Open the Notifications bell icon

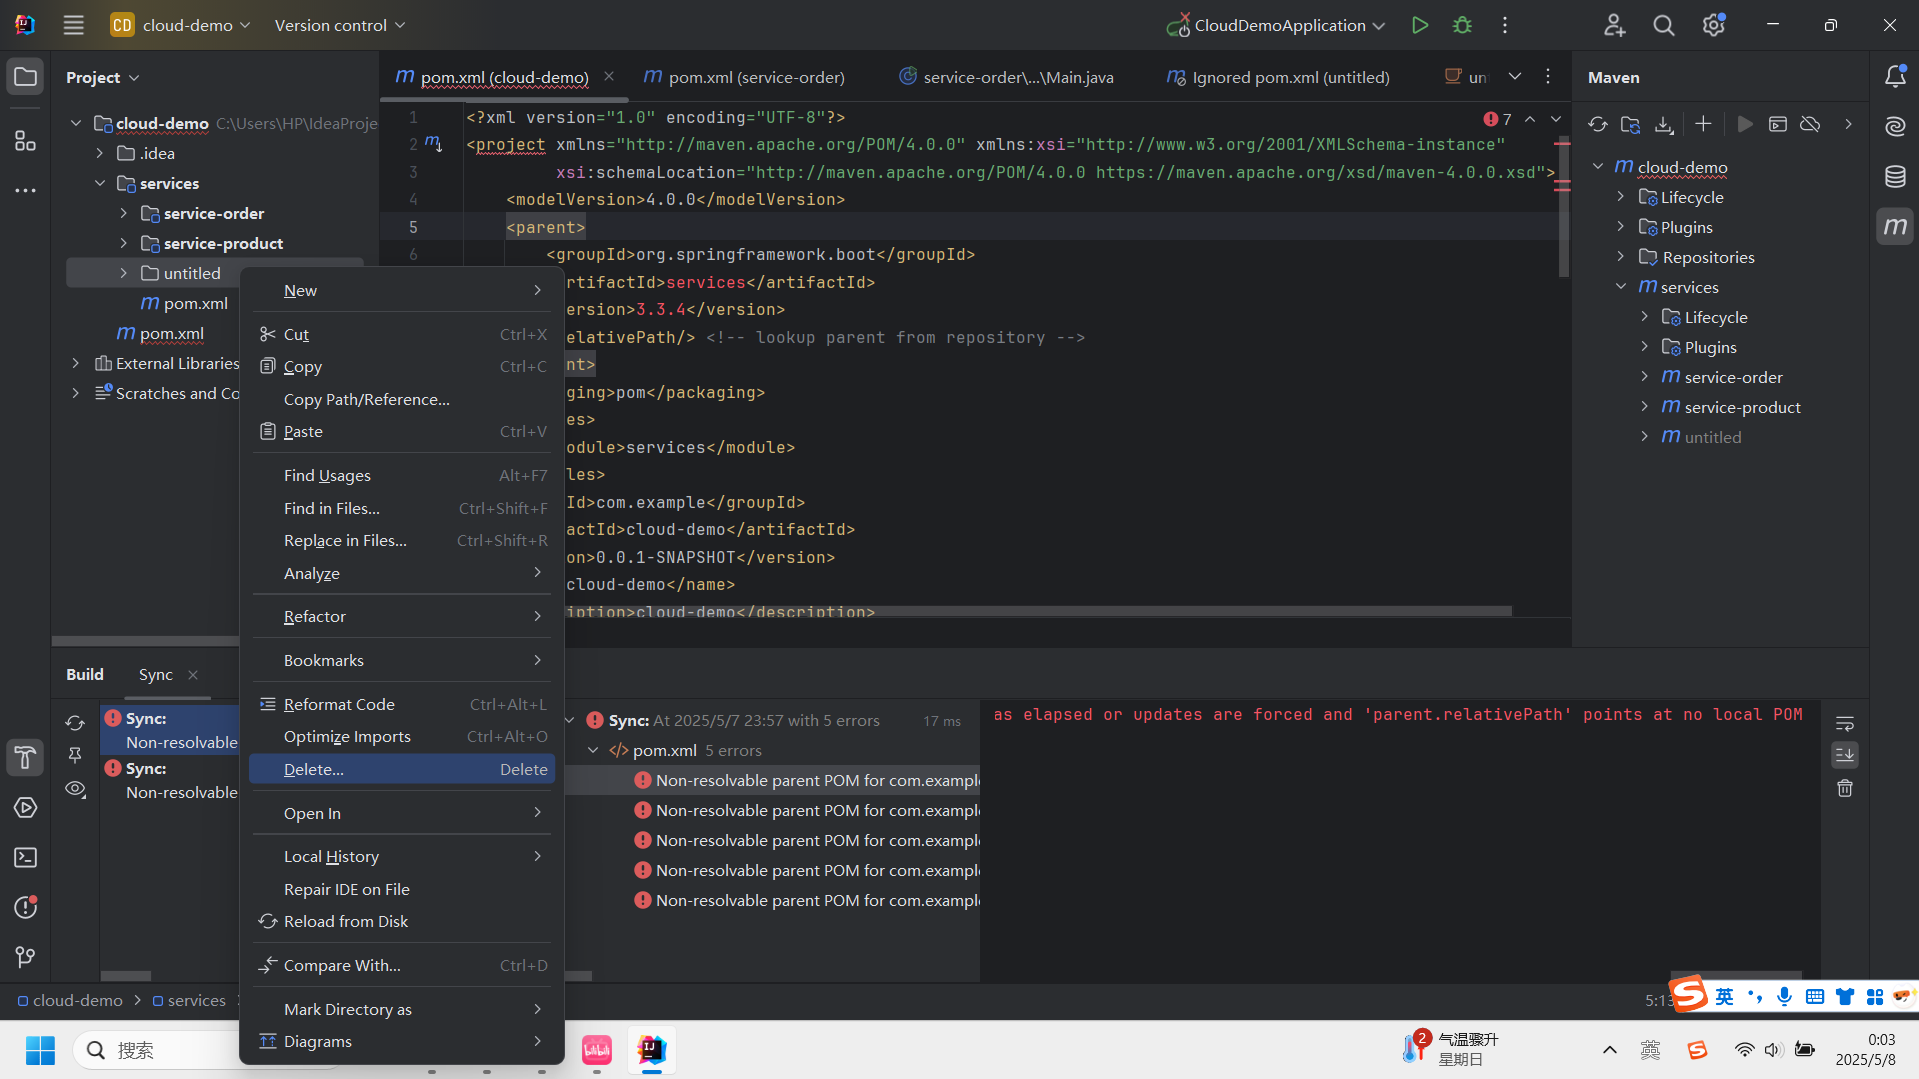1895,77
